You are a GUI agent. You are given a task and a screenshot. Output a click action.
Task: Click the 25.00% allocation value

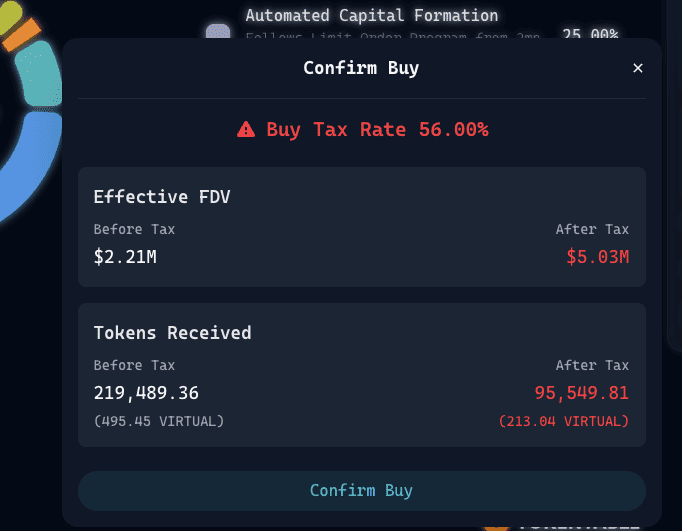[589, 34]
